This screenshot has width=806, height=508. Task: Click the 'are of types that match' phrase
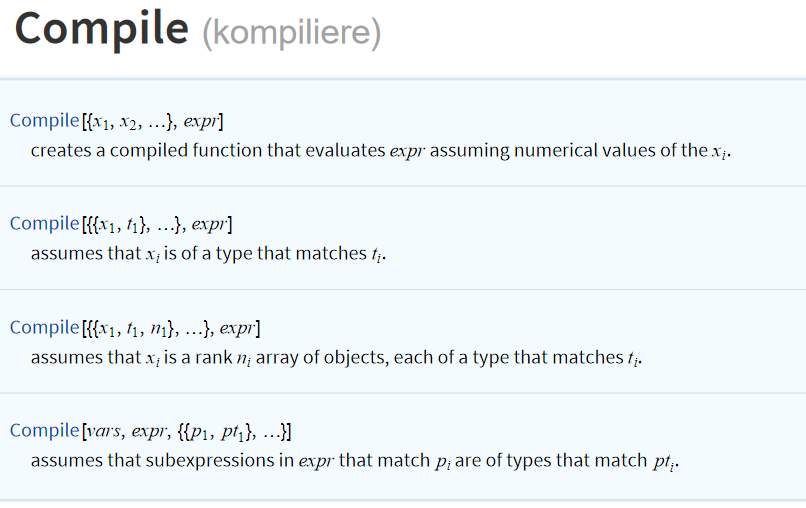point(551,461)
